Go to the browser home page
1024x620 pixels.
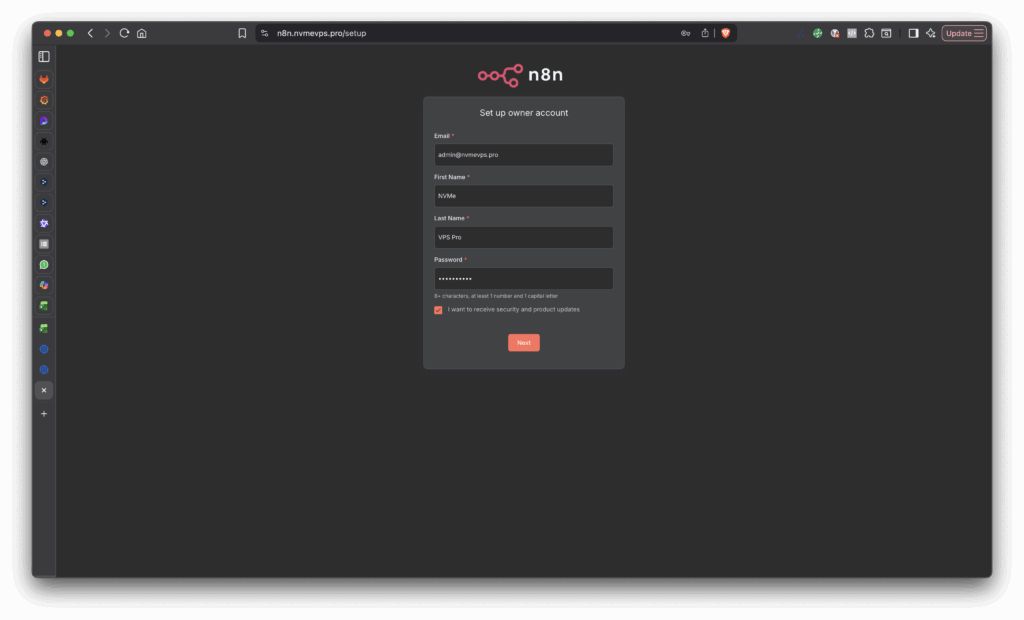[x=142, y=33]
